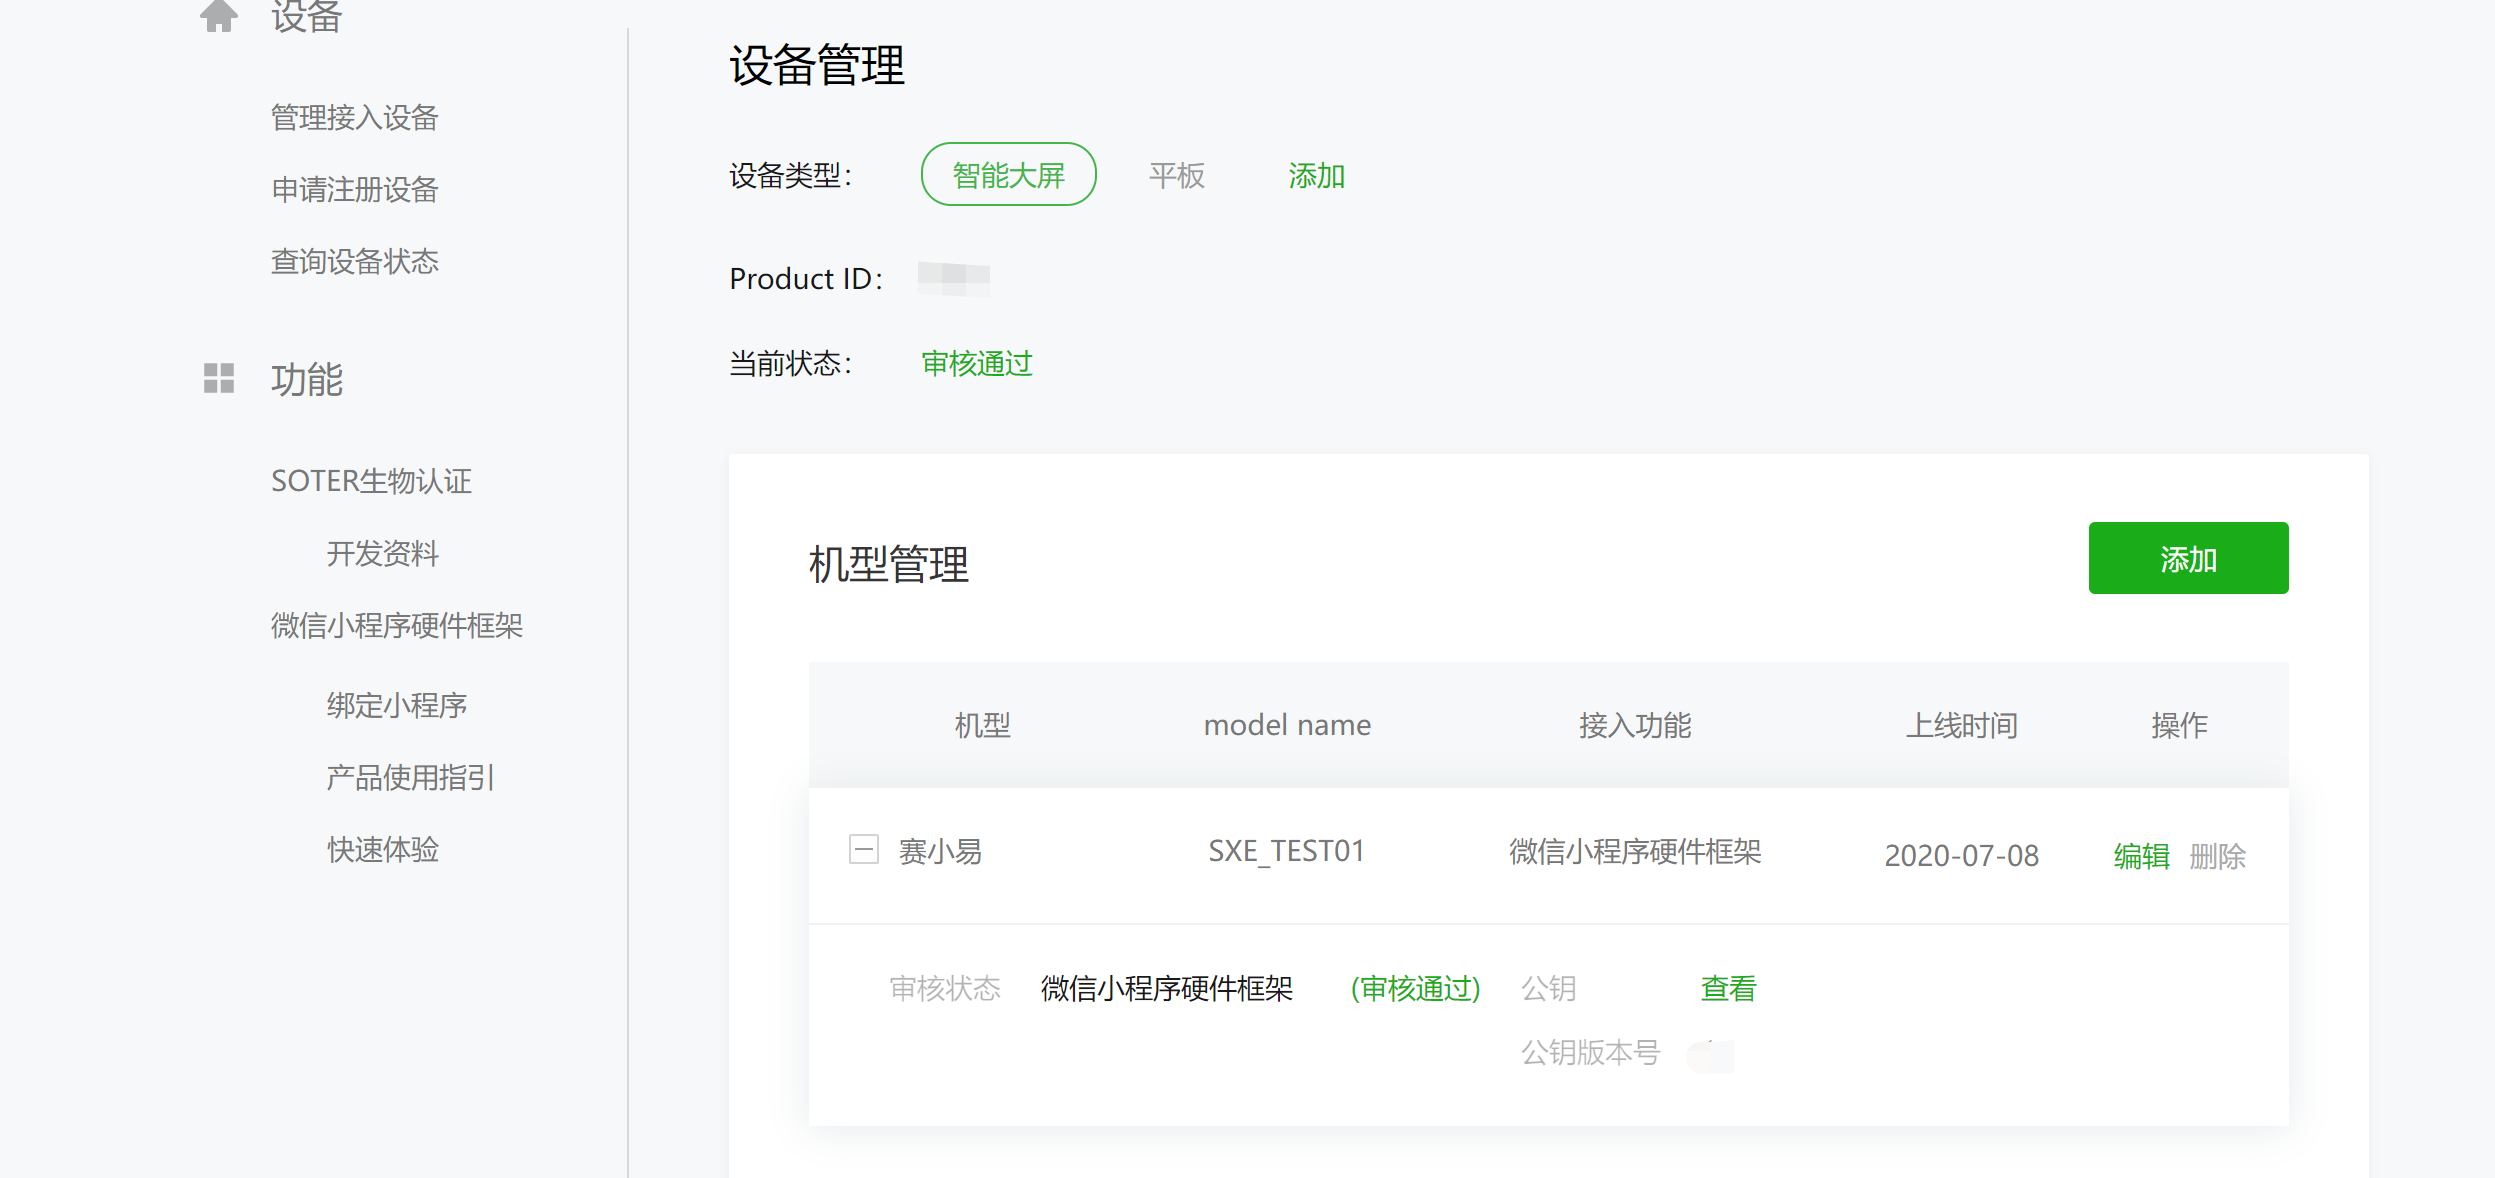The height and width of the screenshot is (1178, 2495).
Task: Open 绑定小程序 page
Action: click(x=396, y=706)
